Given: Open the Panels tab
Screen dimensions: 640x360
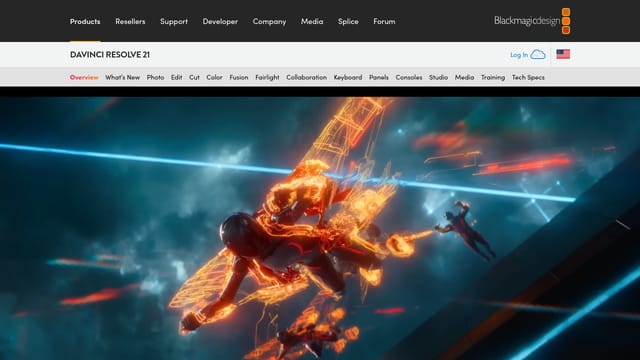Looking at the screenshot, I should [379, 77].
